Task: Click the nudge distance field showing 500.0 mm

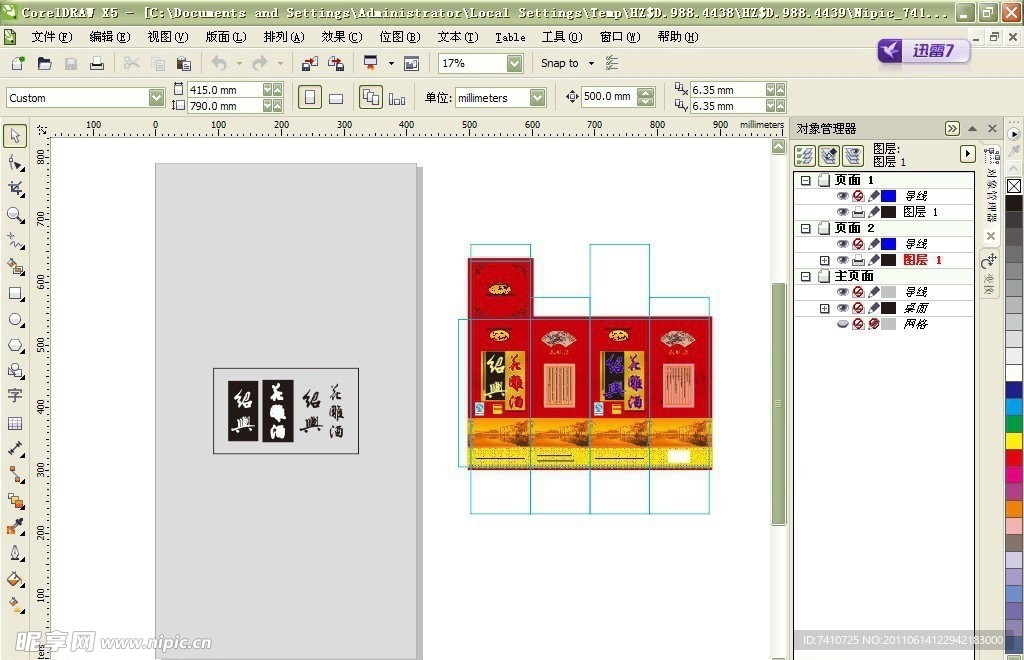Action: (x=607, y=97)
